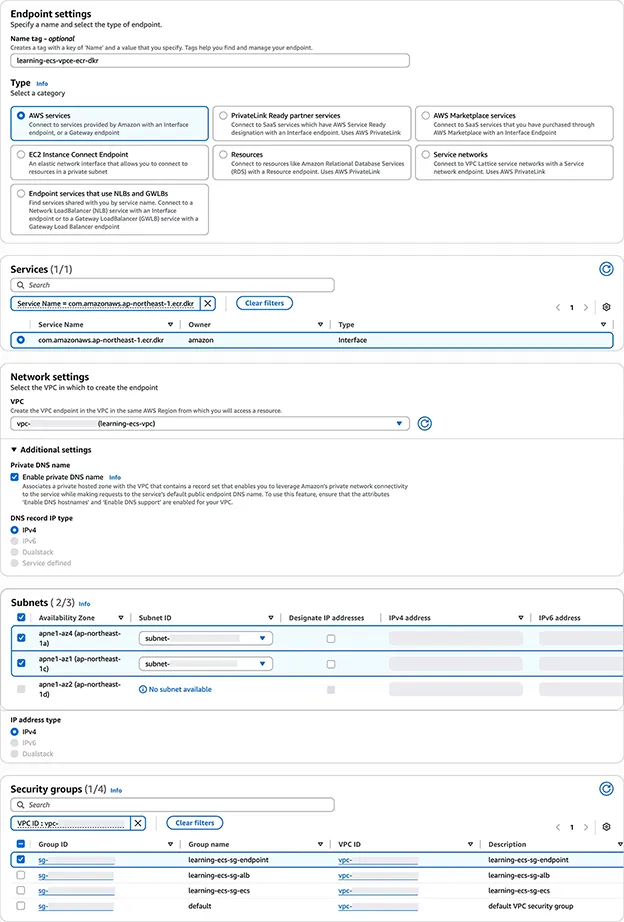This screenshot has height=922, width=624.
Task: Select the AWS services endpoint type
Action: coord(21,116)
